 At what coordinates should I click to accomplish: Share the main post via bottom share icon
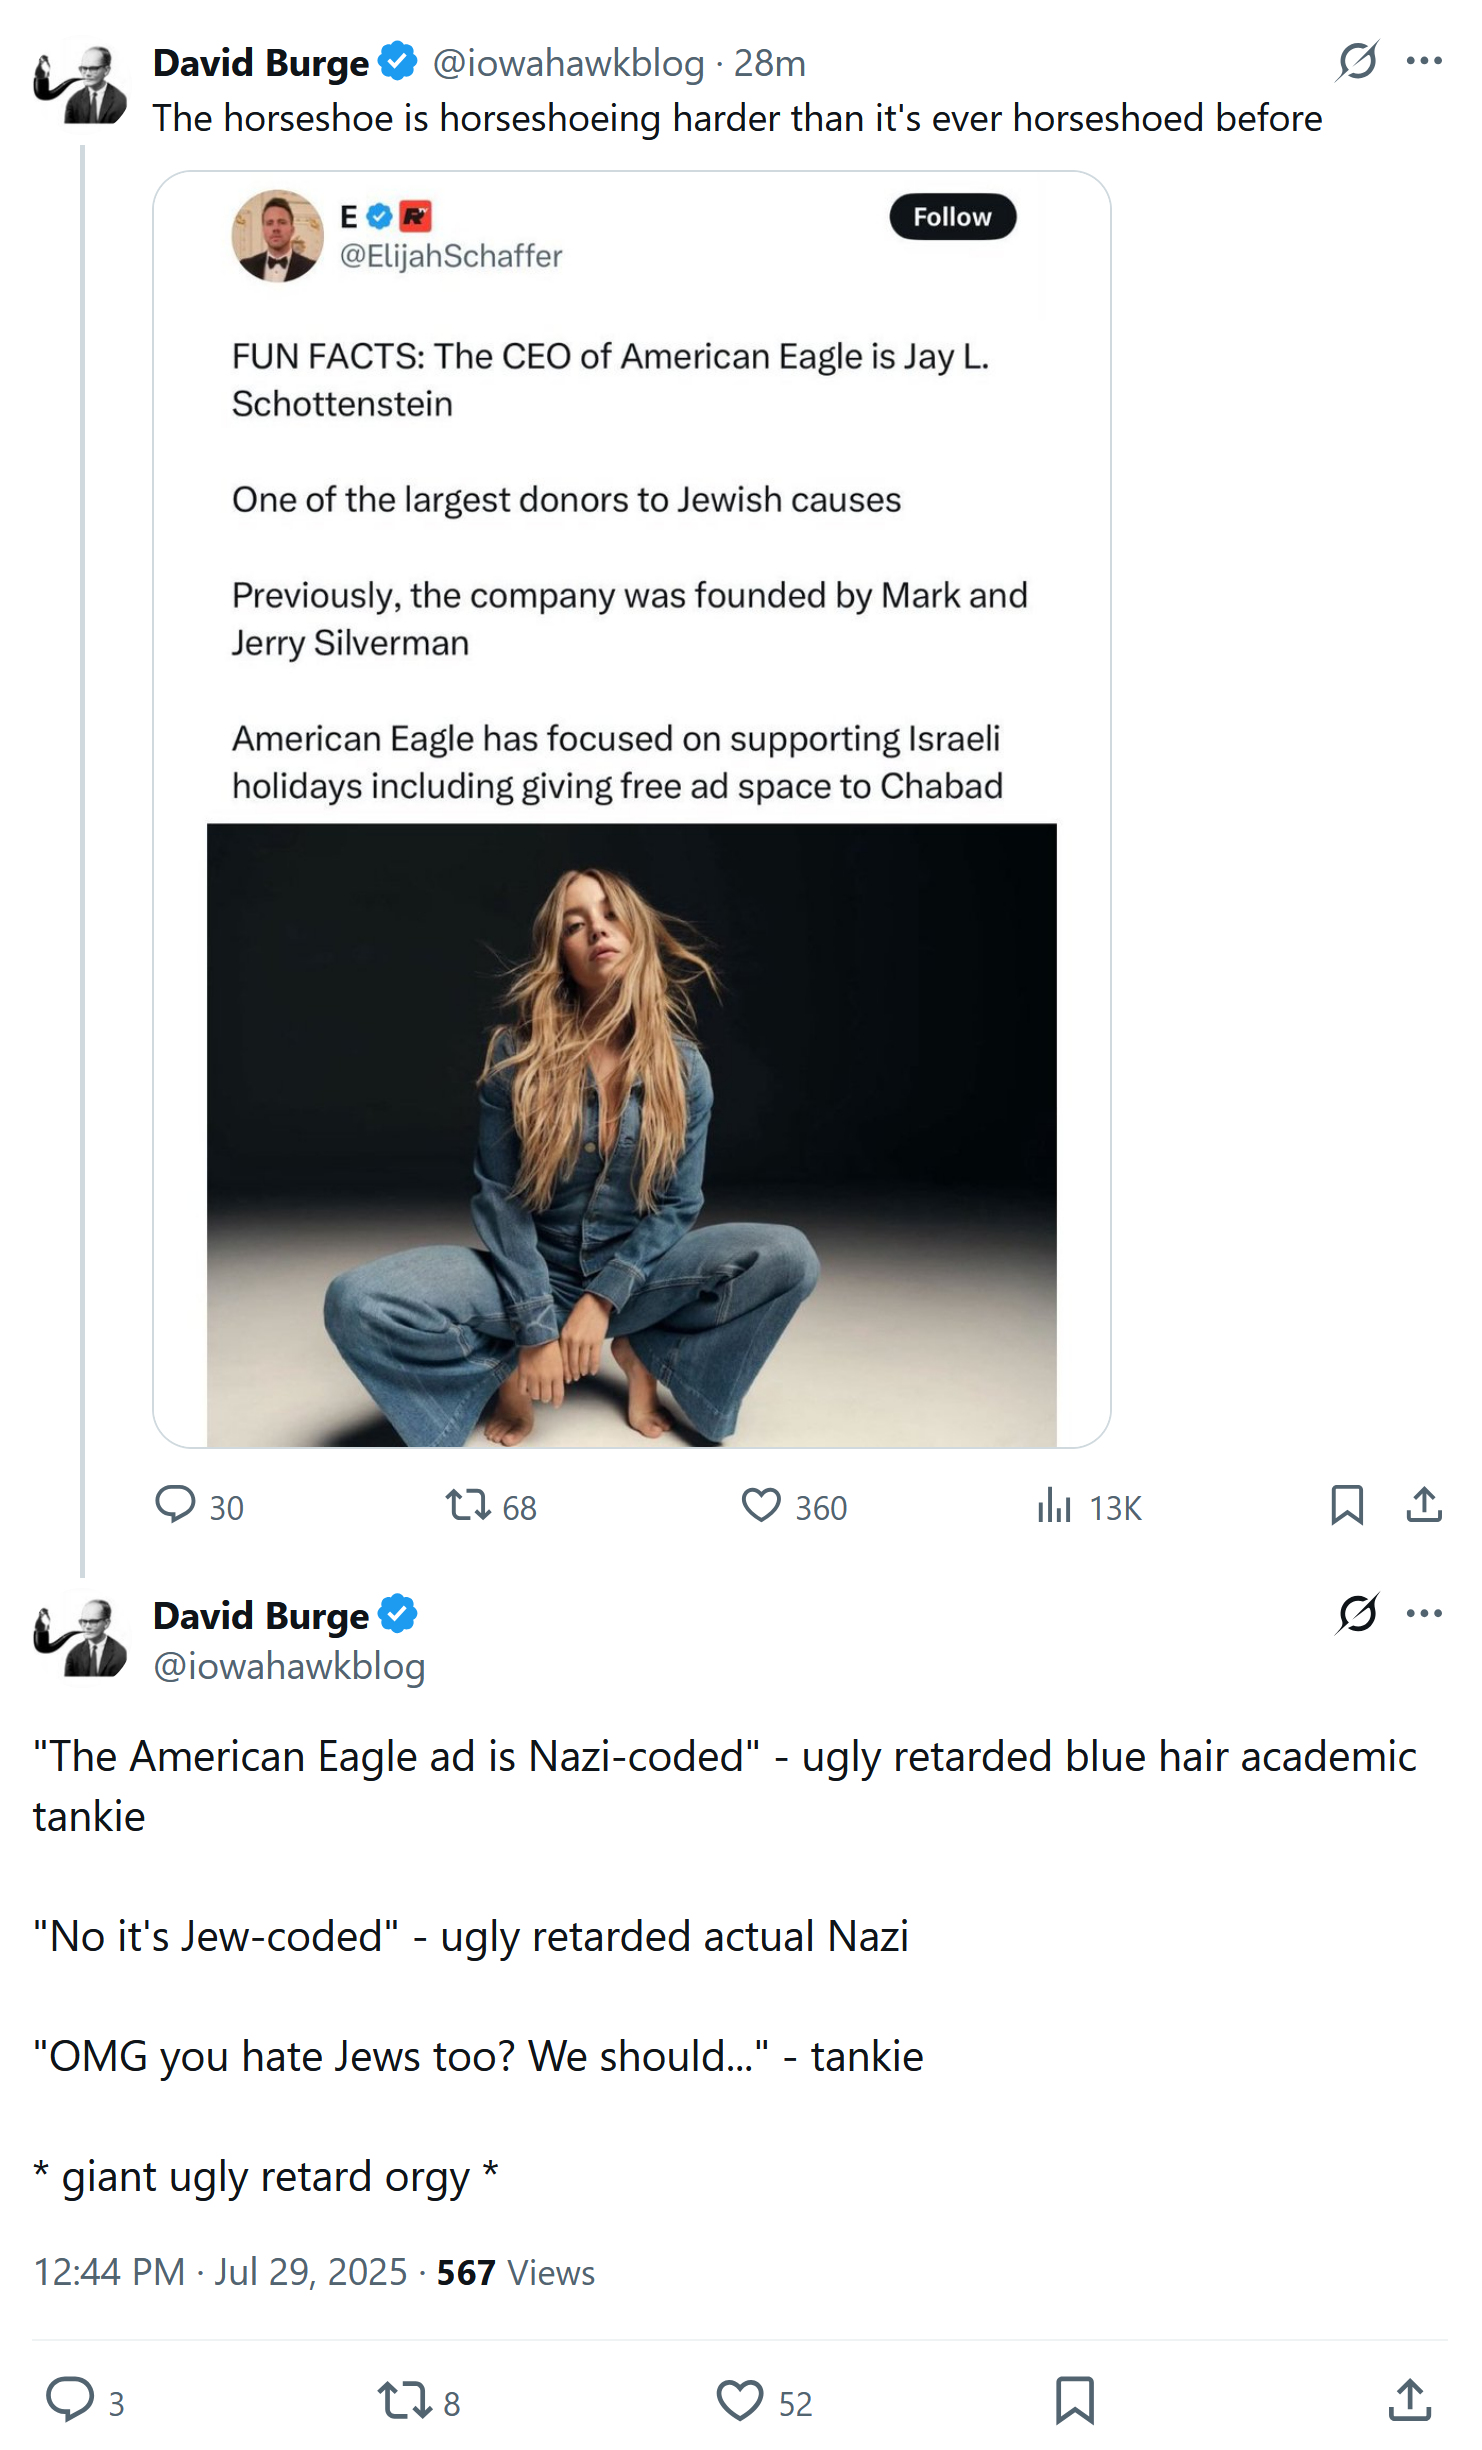tap(1410, 2400)
